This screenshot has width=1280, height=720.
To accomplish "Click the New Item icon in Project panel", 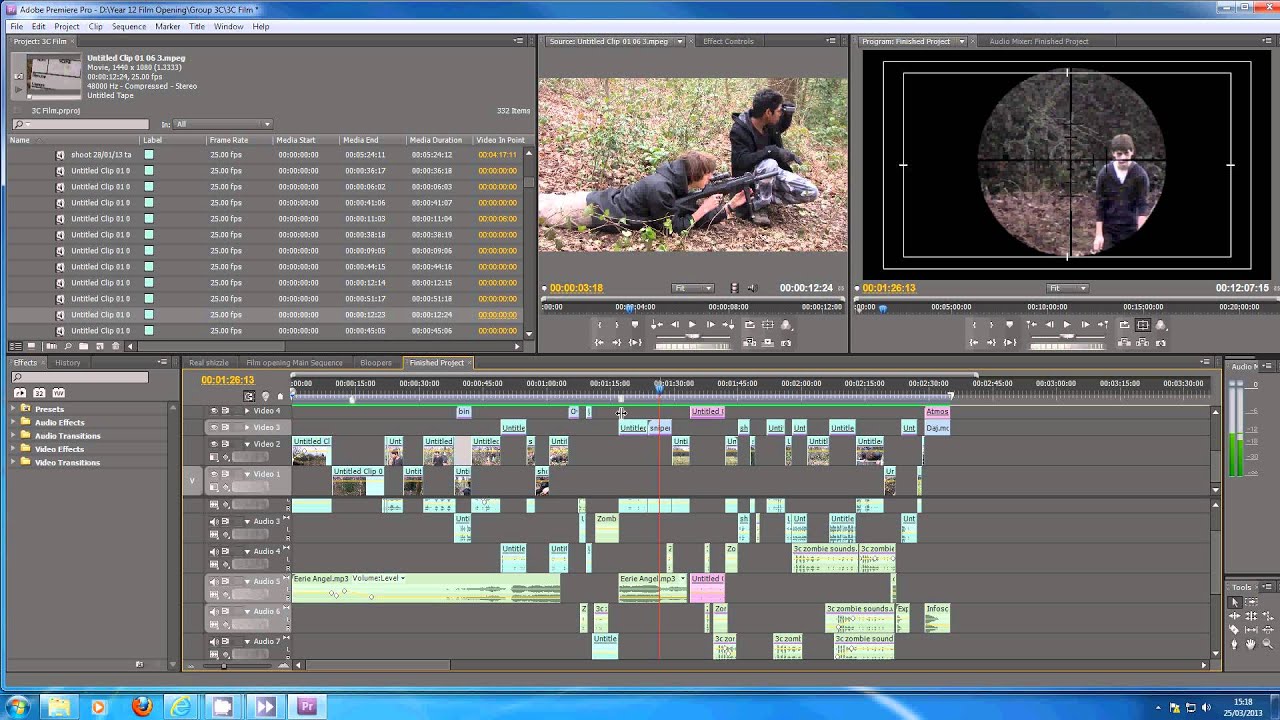I will (x=99, y=346).
